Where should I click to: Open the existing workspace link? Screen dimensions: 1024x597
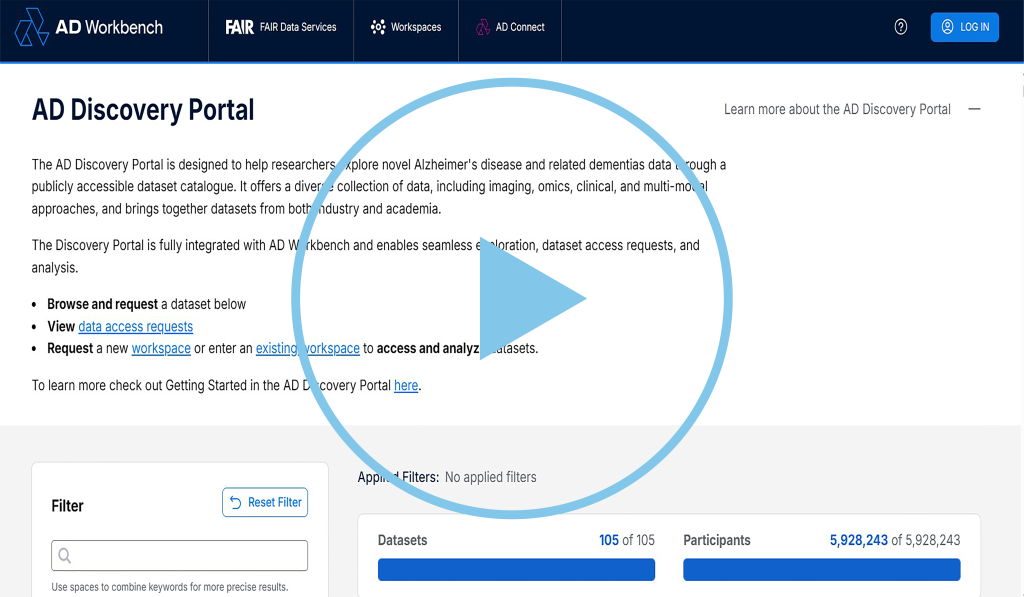(x=308, y=349)
